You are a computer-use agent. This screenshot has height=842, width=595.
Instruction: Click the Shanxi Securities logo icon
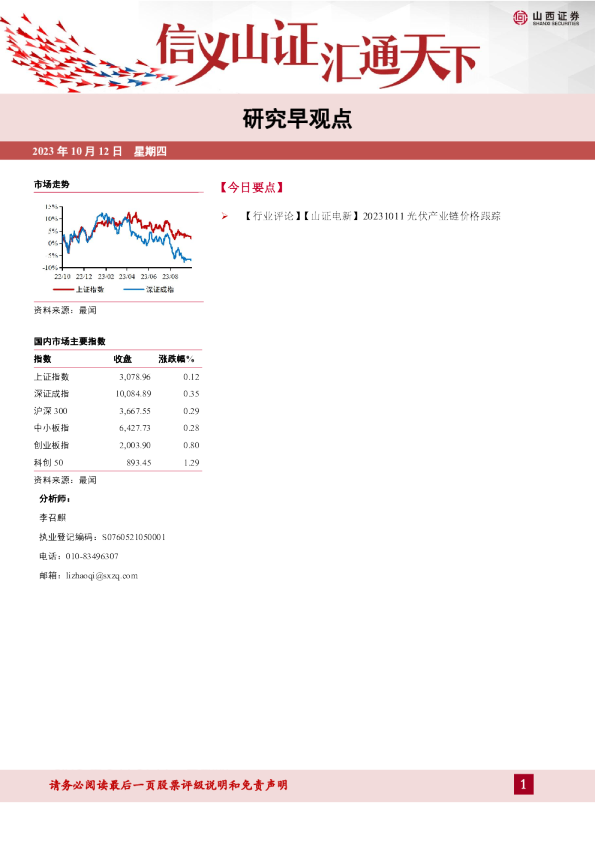pyautogui.click(x=520, y=18)
